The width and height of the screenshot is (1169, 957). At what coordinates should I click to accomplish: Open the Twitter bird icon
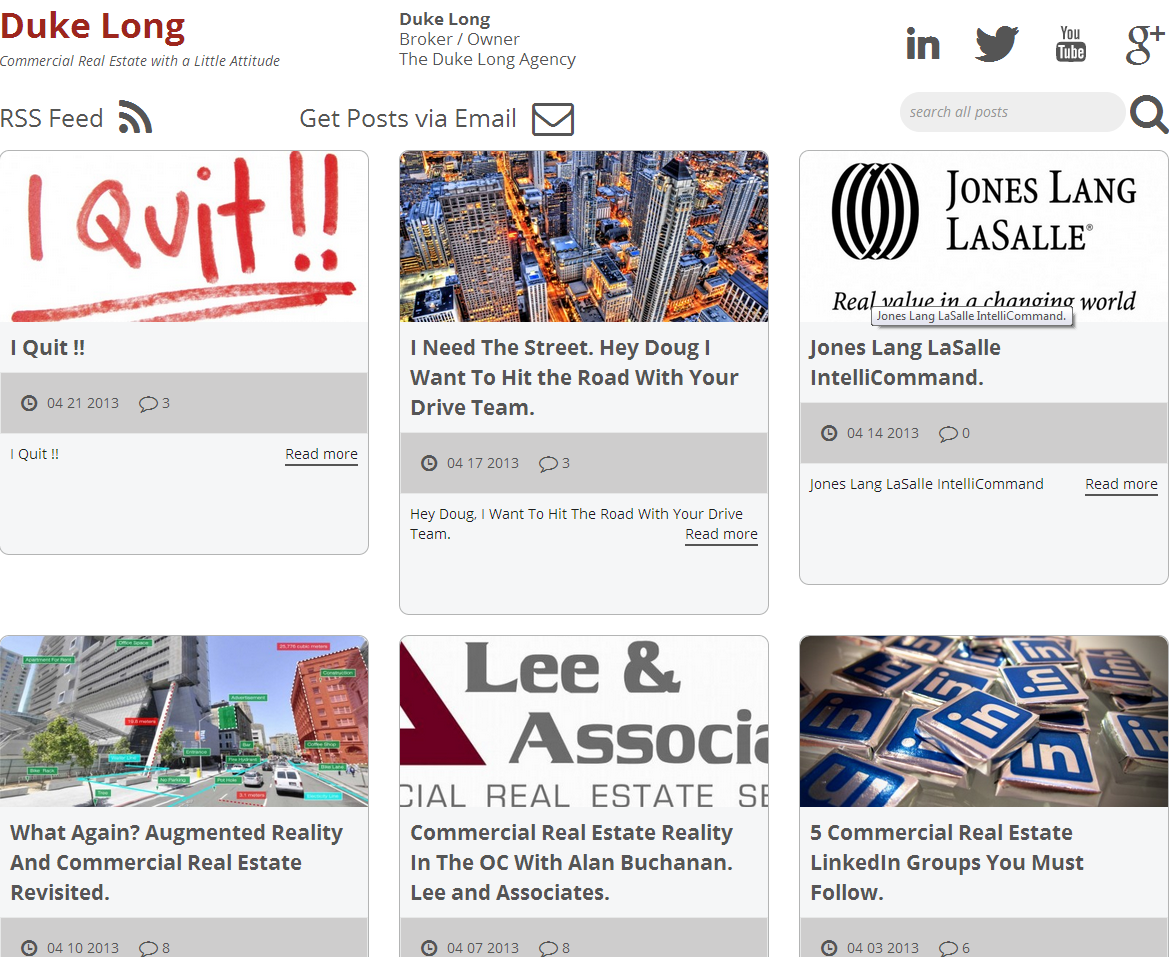pyautogui.click(x=997, y=43)
